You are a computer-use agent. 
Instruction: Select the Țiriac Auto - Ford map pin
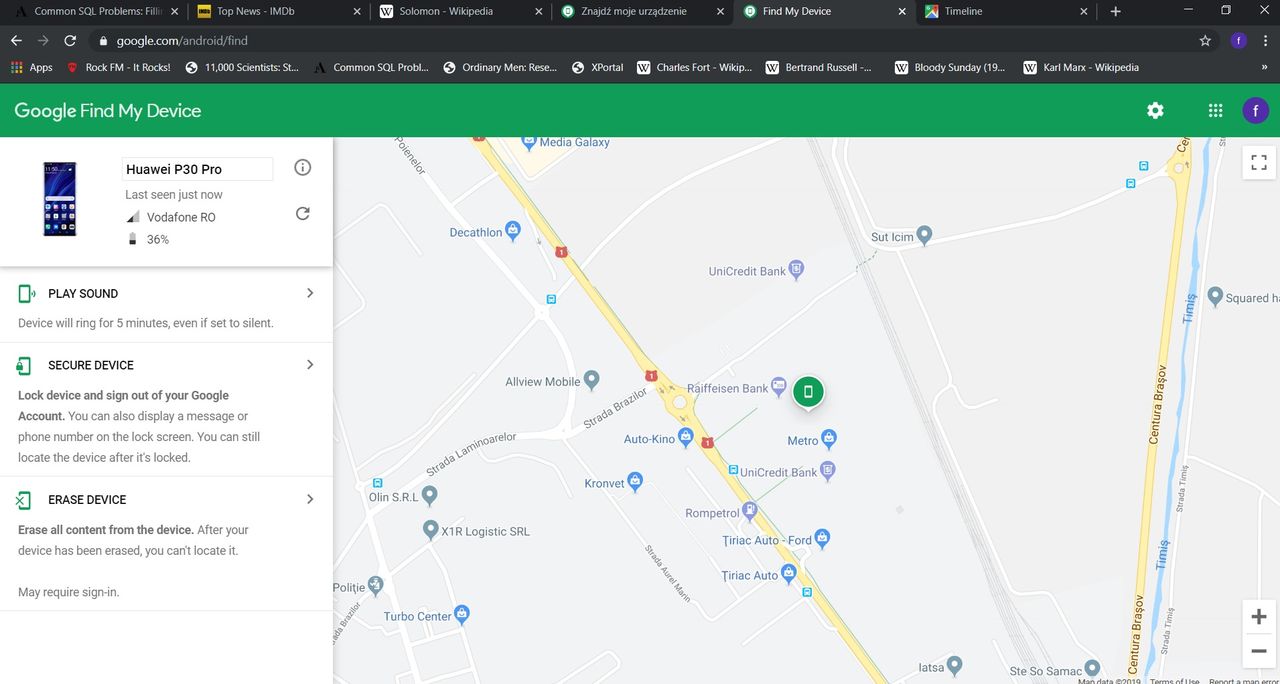[x=822, y=538]
